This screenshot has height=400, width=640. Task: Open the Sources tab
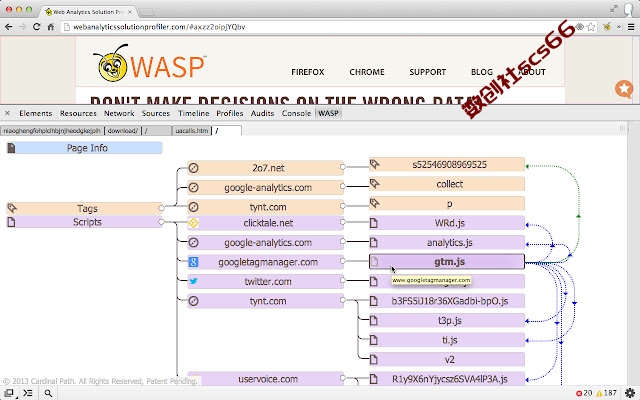(x=156, y=113)
